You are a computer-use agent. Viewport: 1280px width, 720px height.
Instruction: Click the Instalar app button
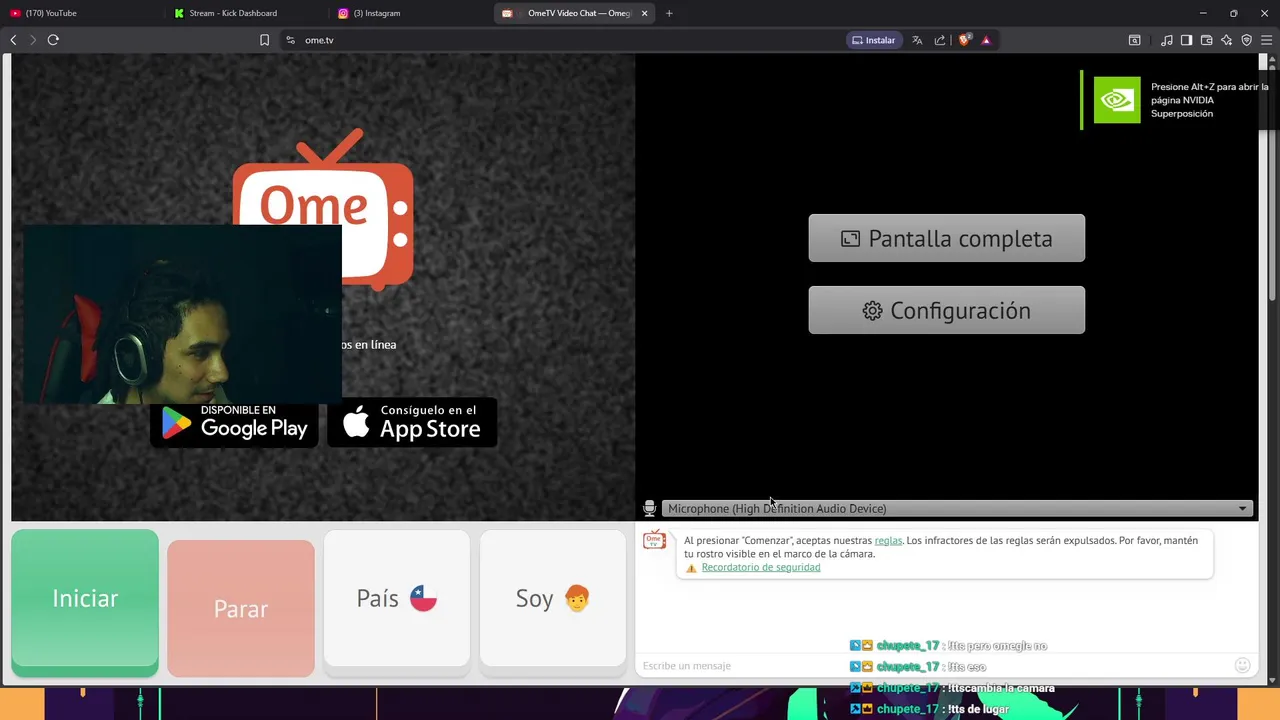tap(874, 40)
